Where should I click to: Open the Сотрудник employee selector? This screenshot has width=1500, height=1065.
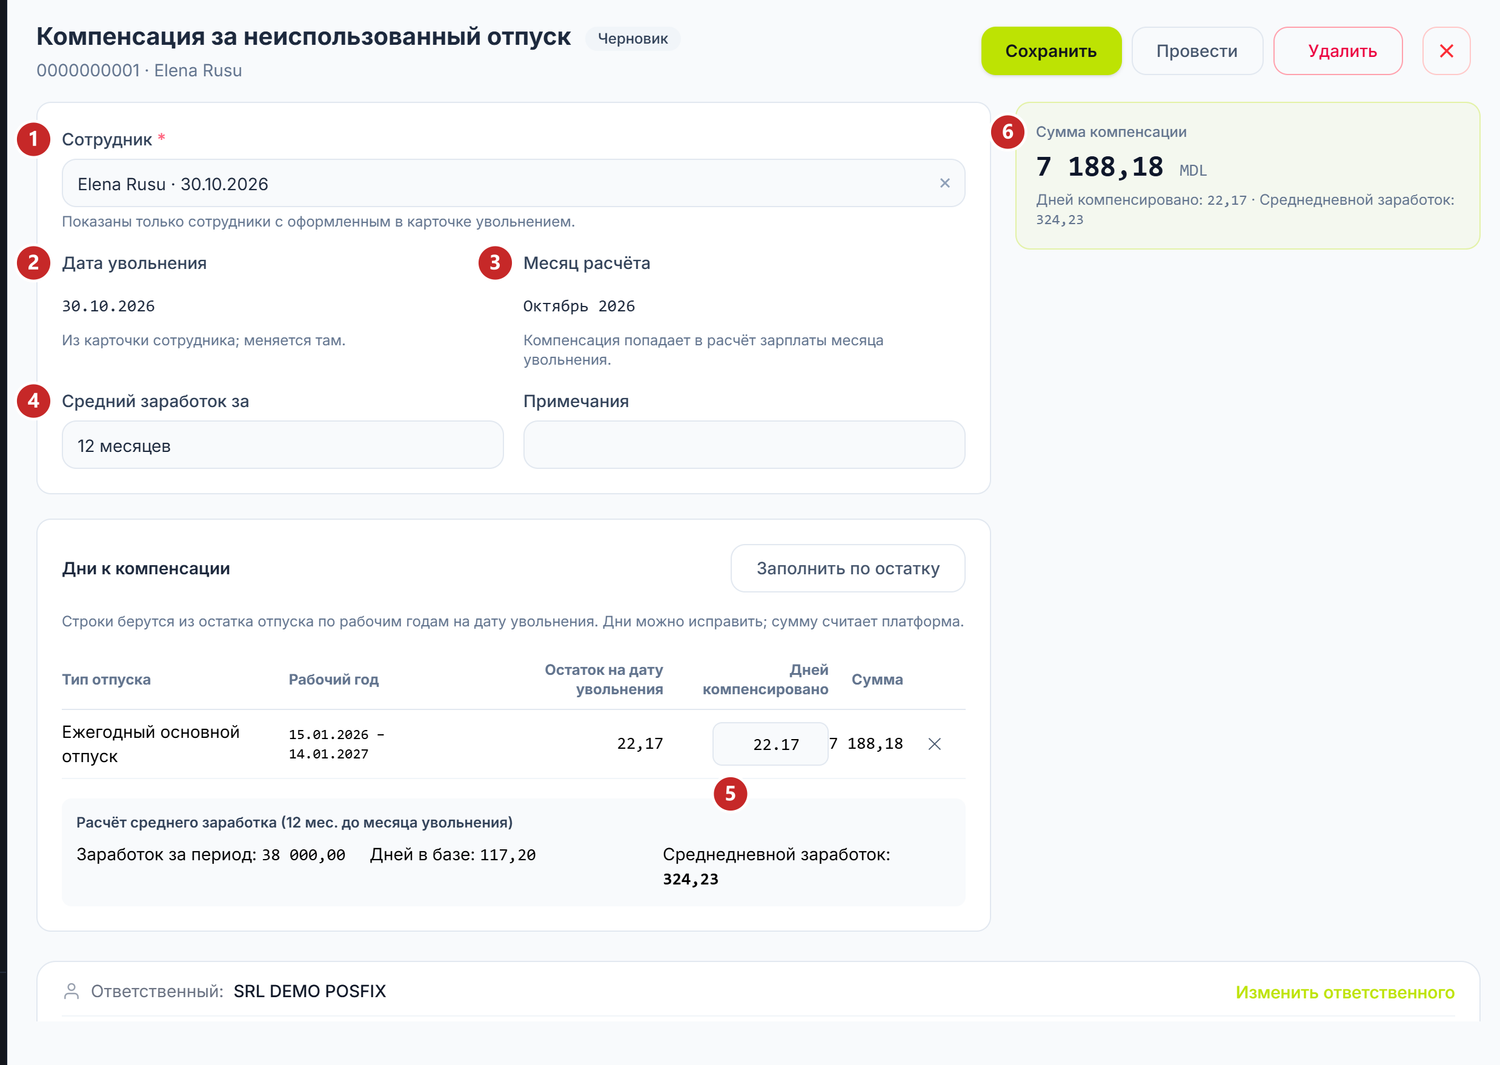pyautogui.click(x=513, y=183)
